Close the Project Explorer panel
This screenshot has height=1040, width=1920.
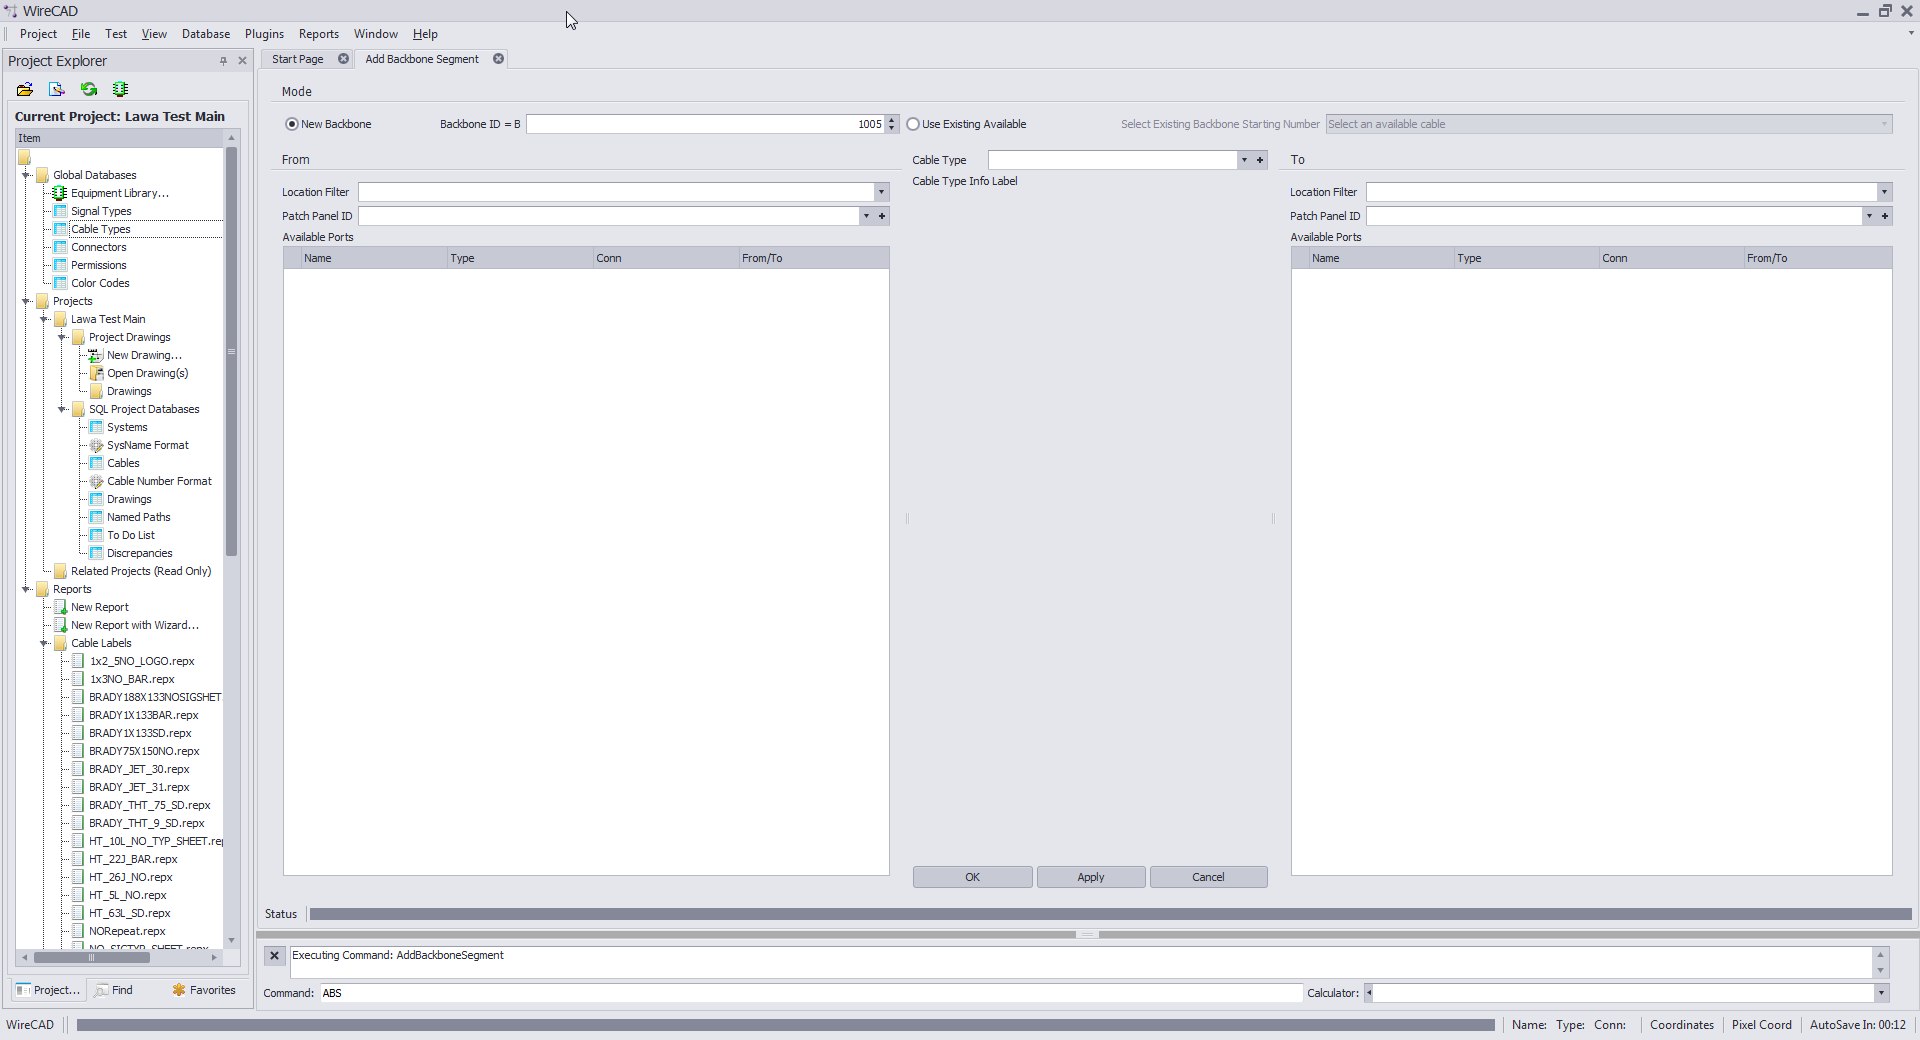click(x=242, y=61)
